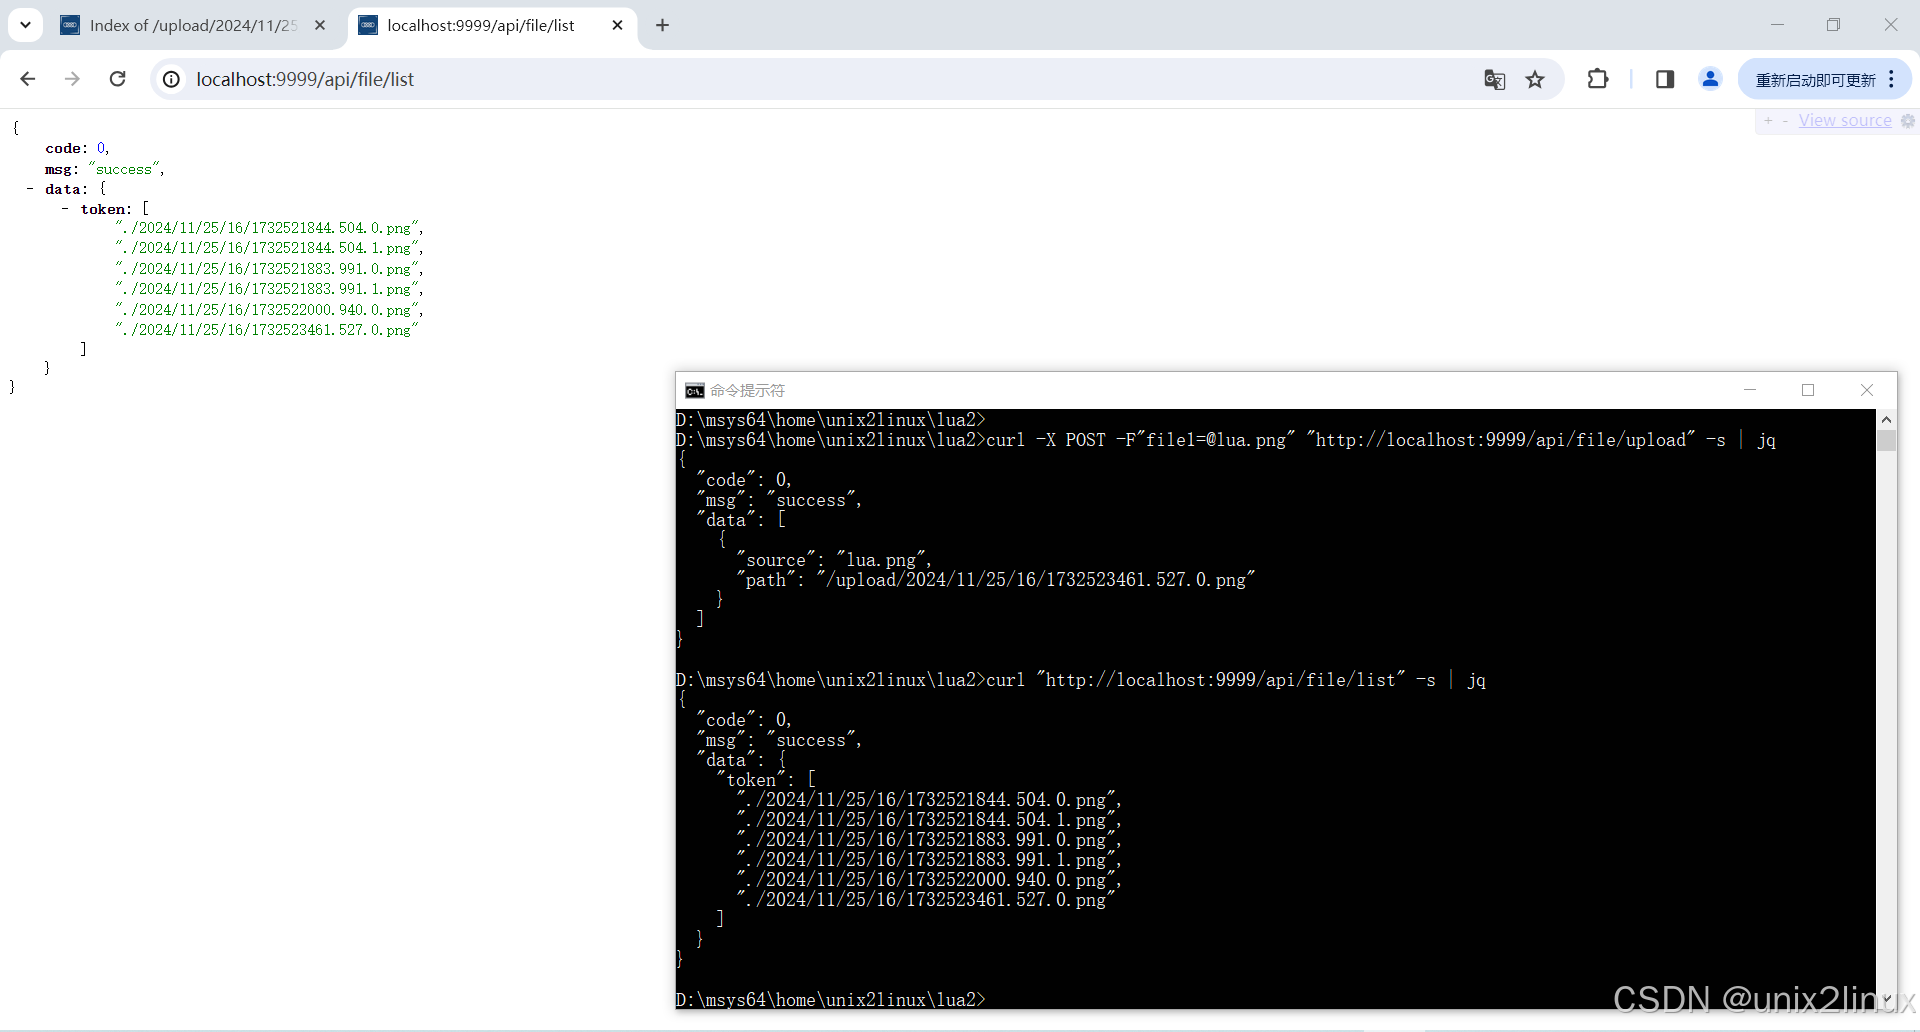Click the browser JSON entry 1732521883.991.1.png
Viewport: 1920px width, 1032px height.
pyautogui.click(x=267, y=289)
